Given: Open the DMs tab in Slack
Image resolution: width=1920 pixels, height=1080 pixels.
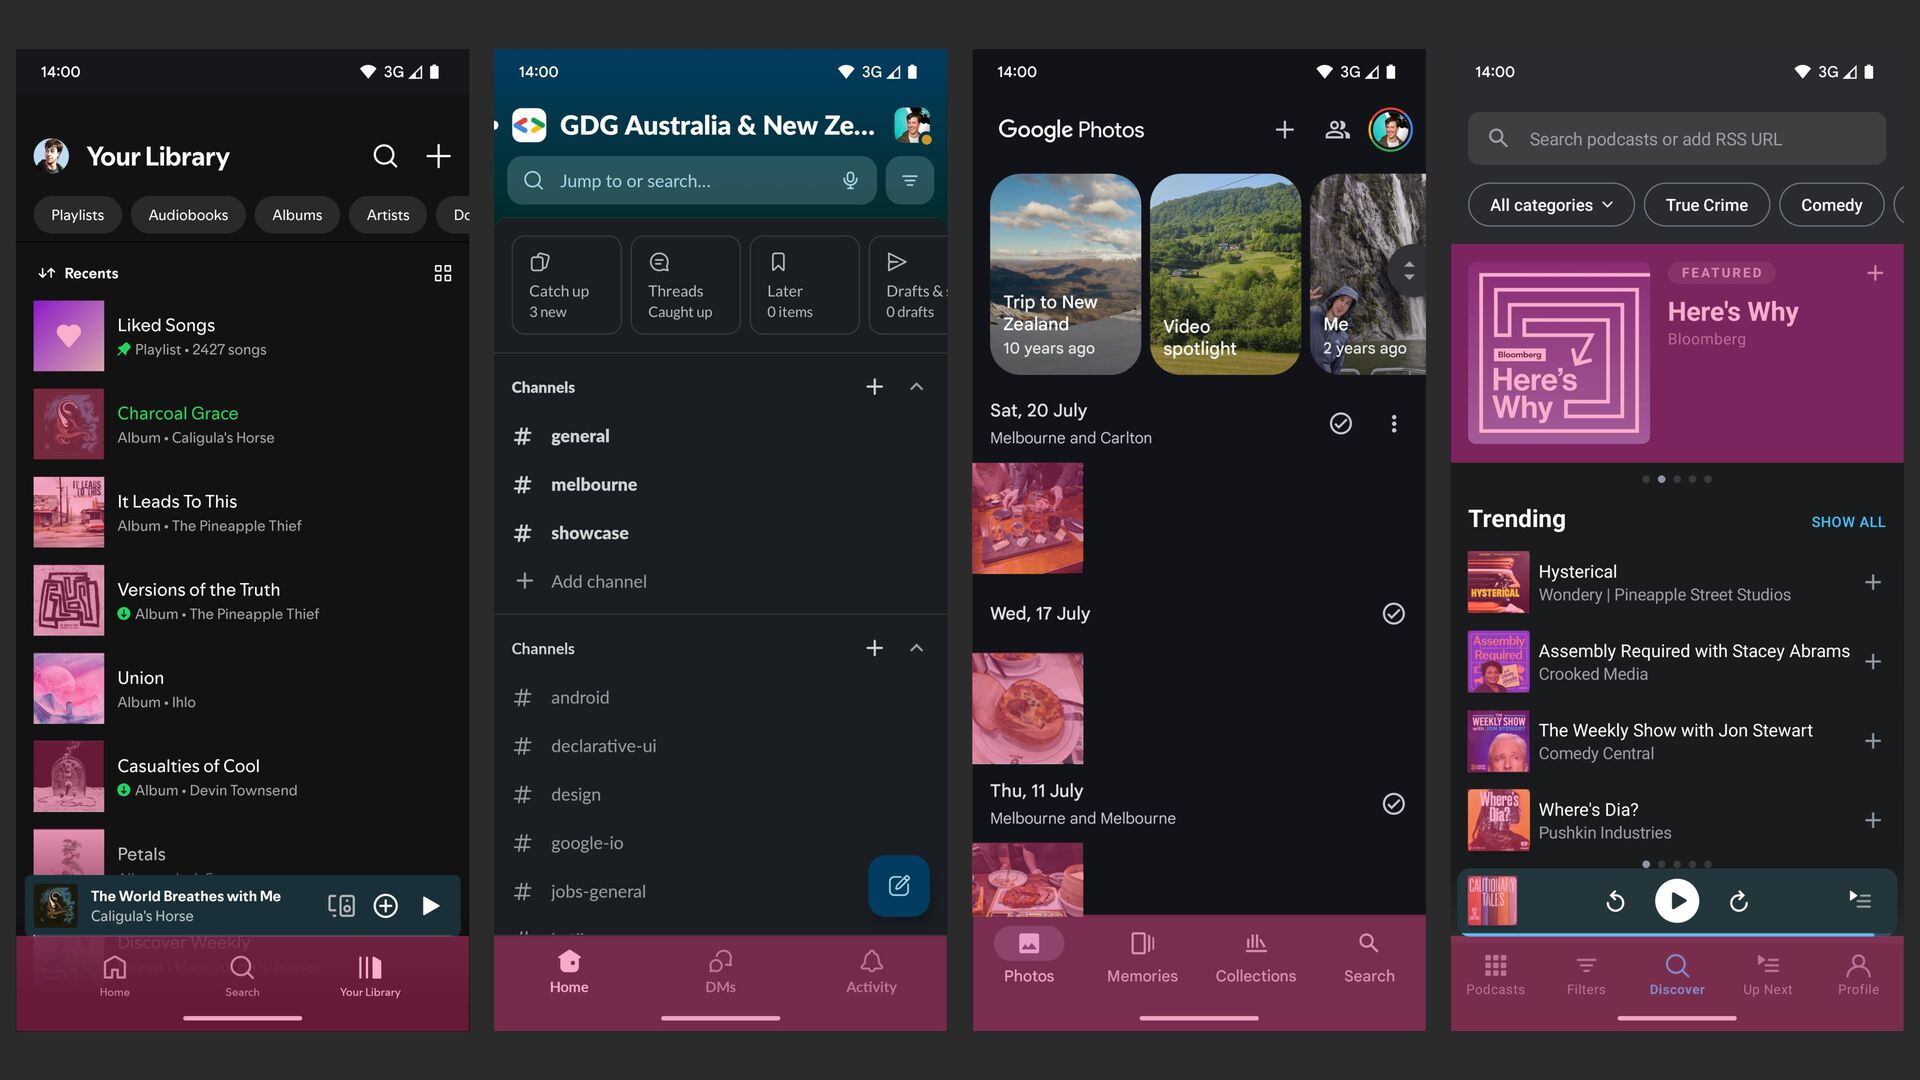Looking at the screenshot, I should [720, 971].
